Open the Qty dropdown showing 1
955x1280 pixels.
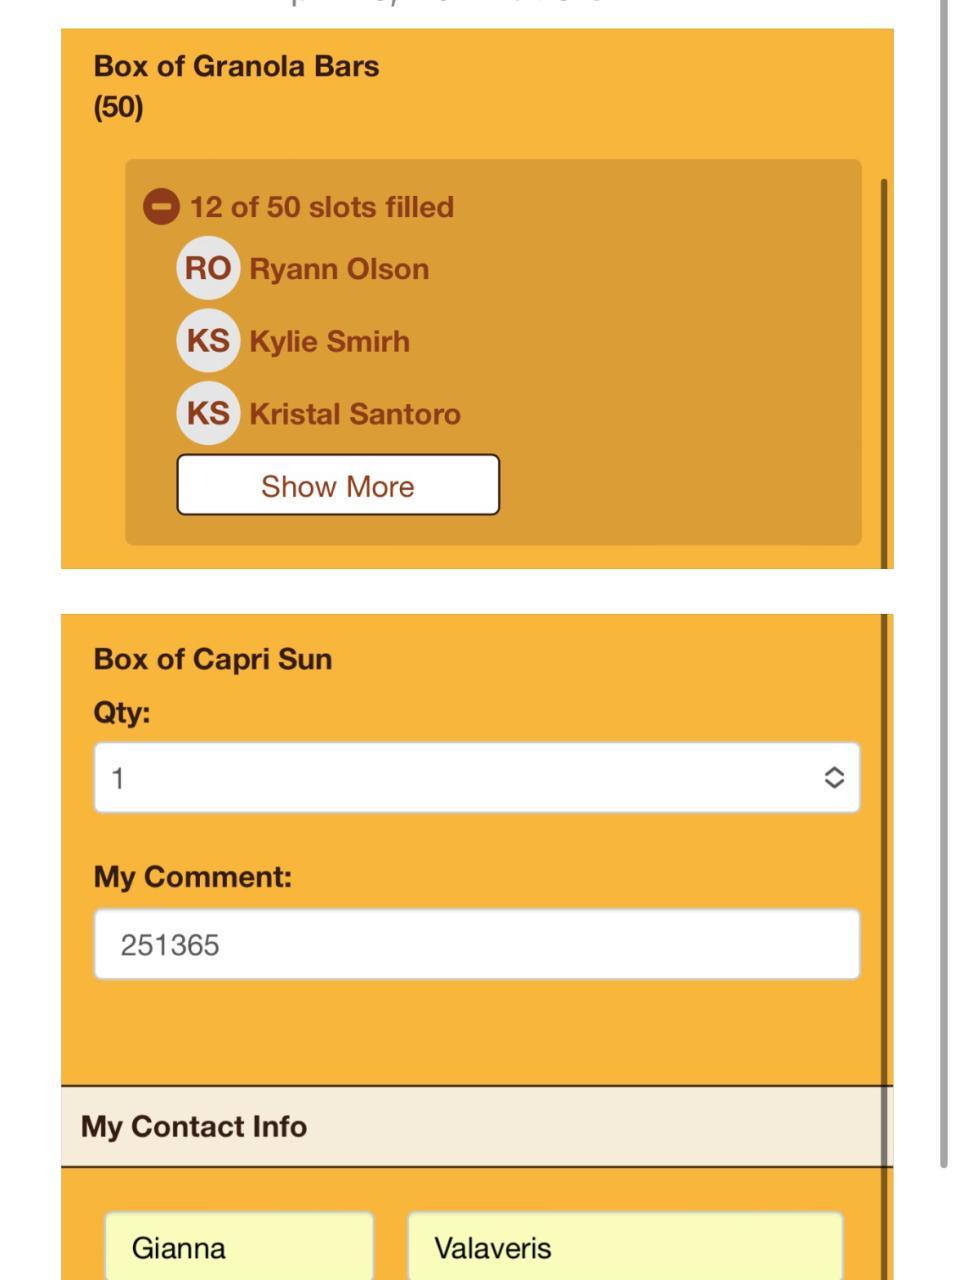pyautogui.click(x=476, y=778)
